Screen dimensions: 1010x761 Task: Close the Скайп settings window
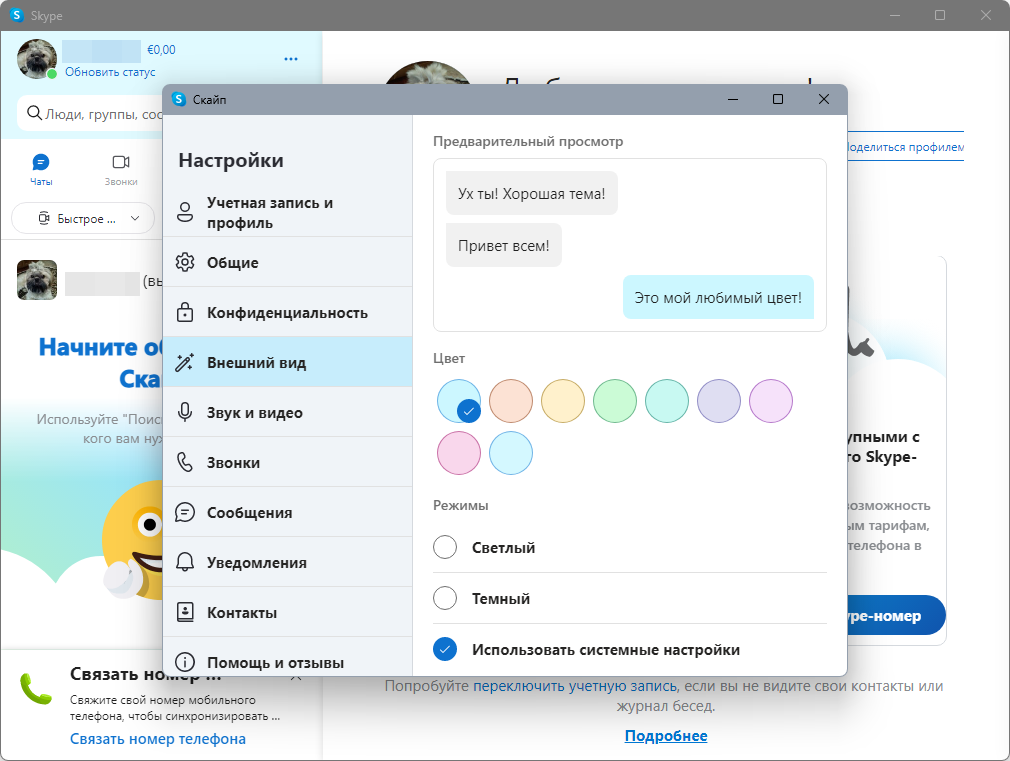(824, 99)
